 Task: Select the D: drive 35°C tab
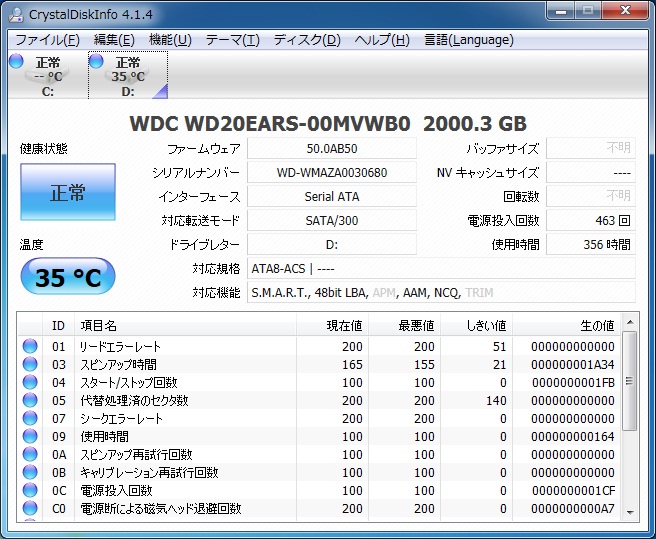pyautogui.click(x=128, y=75)
